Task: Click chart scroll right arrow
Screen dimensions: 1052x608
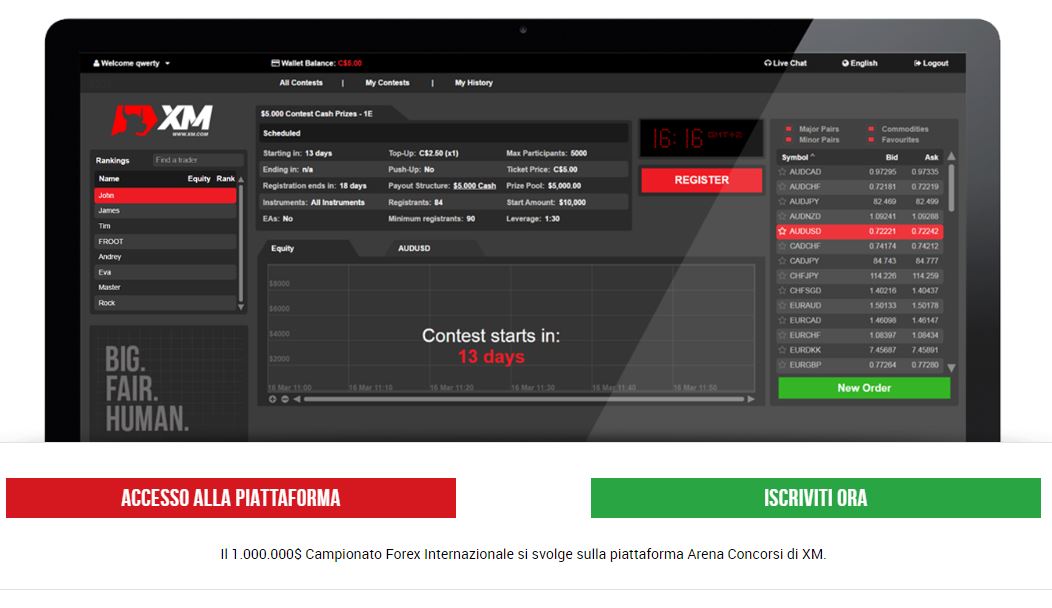Action: point(751,399)
